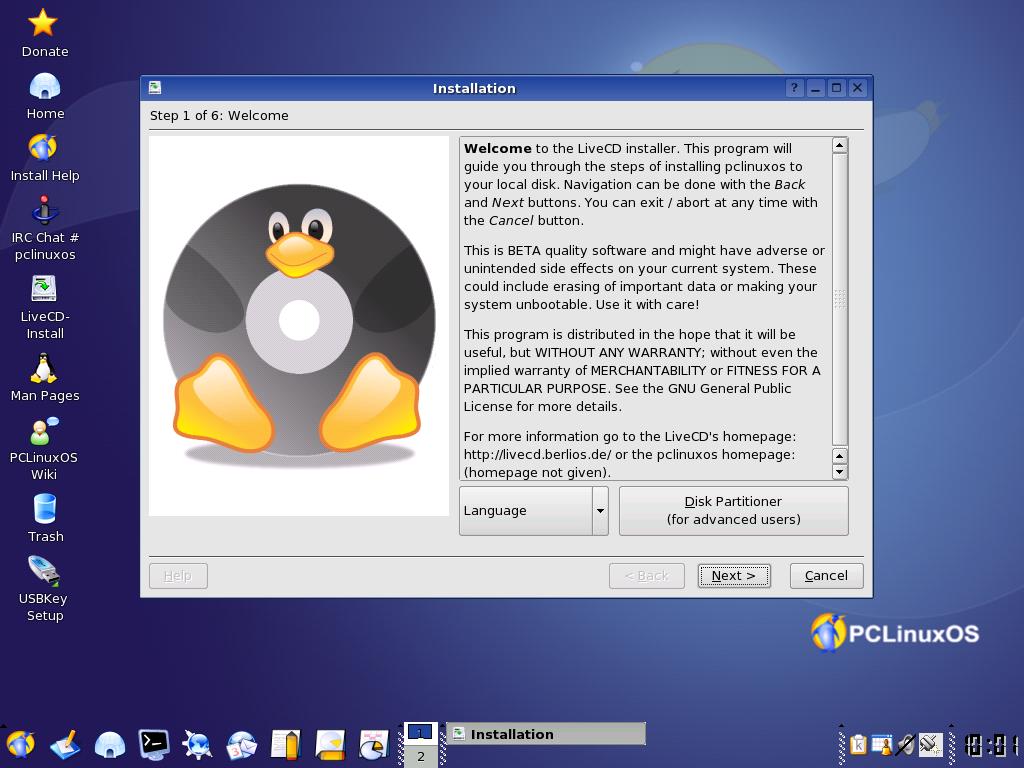Click the text scrollbar top up arrow
Image resolution: width=1024 pixels, height=768 pixels.
pyautogui.click(x=840, y=145)
